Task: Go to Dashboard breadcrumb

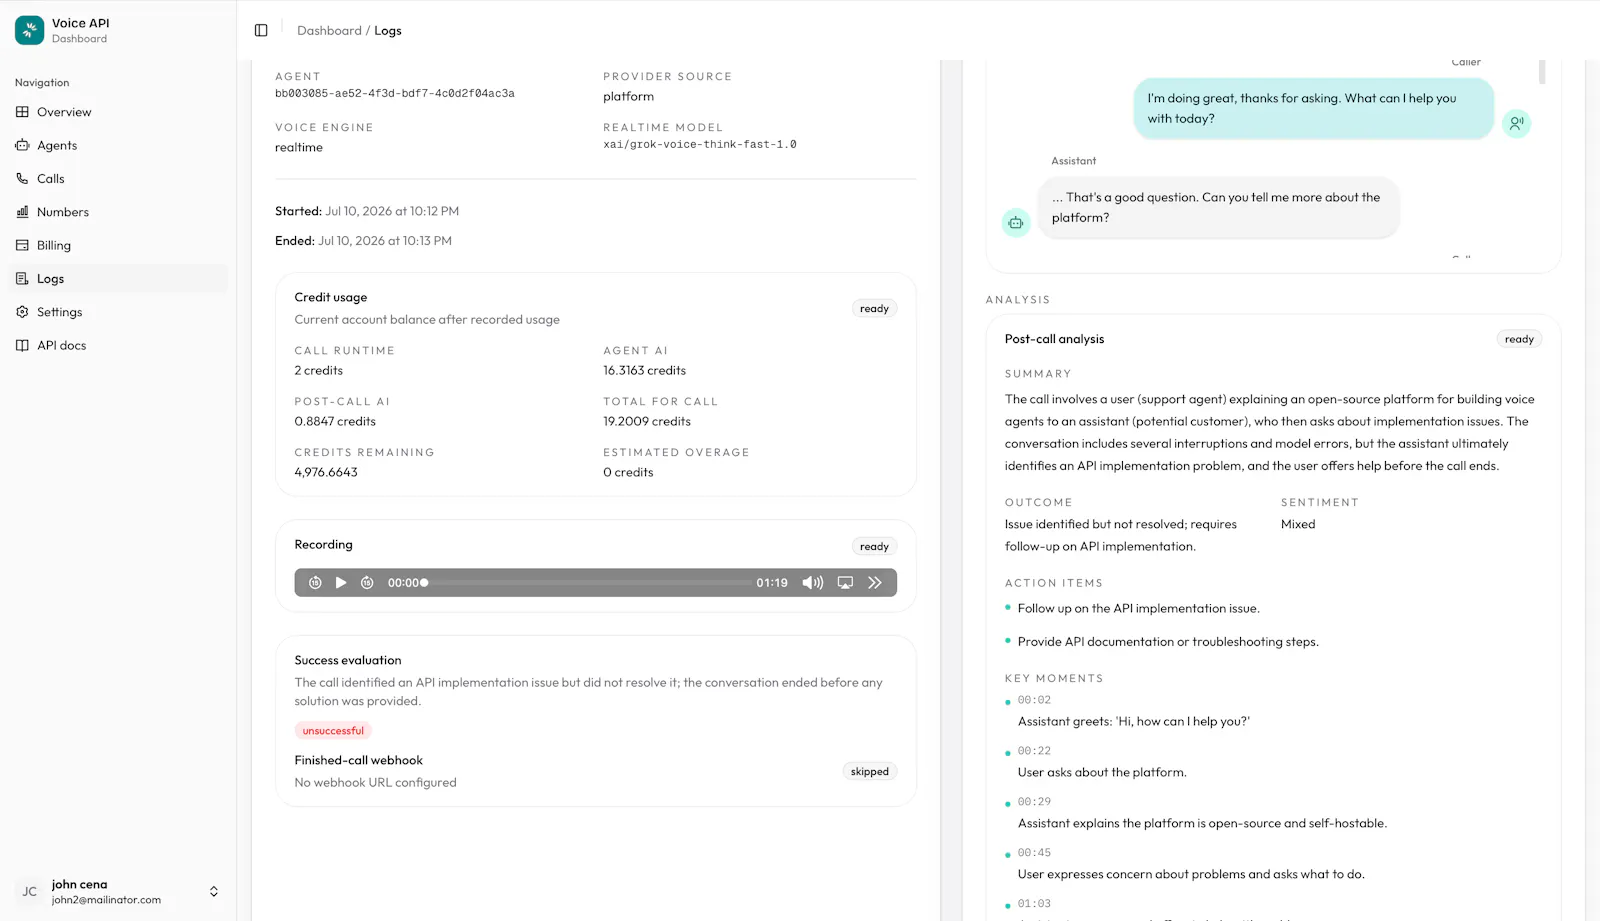Action: click(x=329, y=31)
